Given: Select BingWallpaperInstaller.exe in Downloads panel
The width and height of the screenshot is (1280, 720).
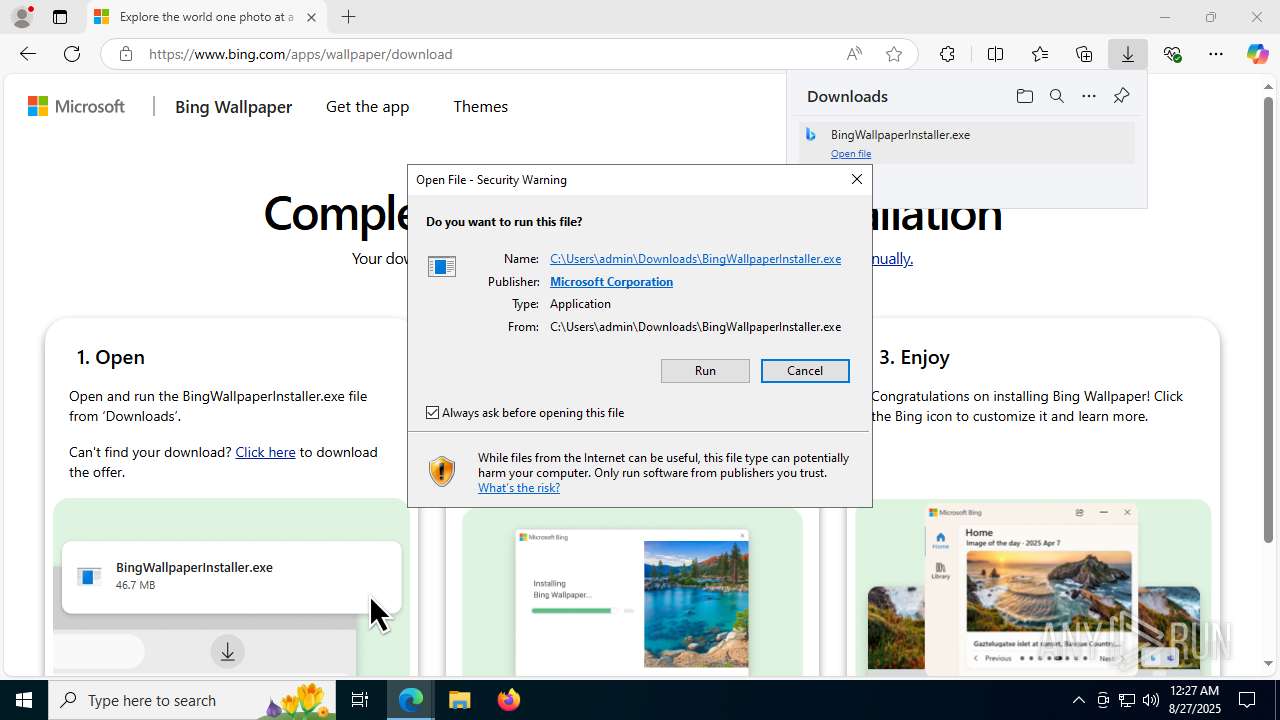Looking at the screenshot, I should pos(966,143).
